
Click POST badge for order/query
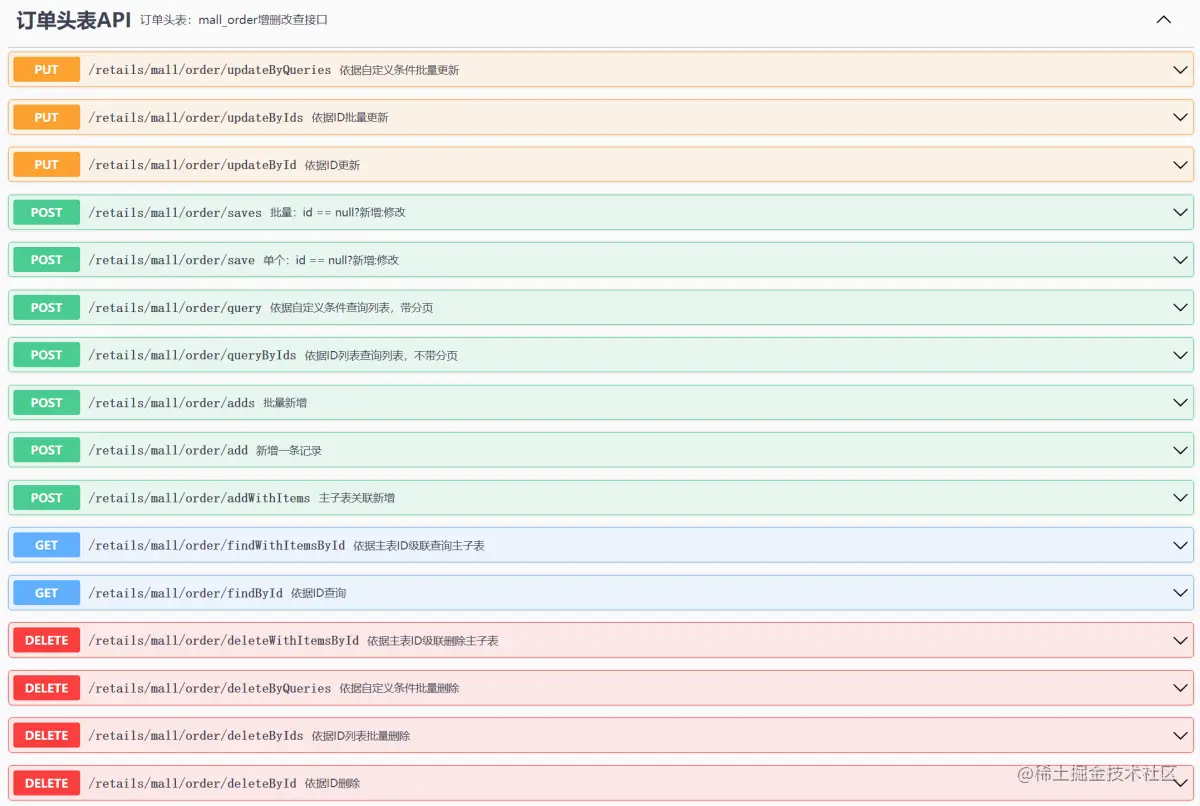tap(46, 308)
